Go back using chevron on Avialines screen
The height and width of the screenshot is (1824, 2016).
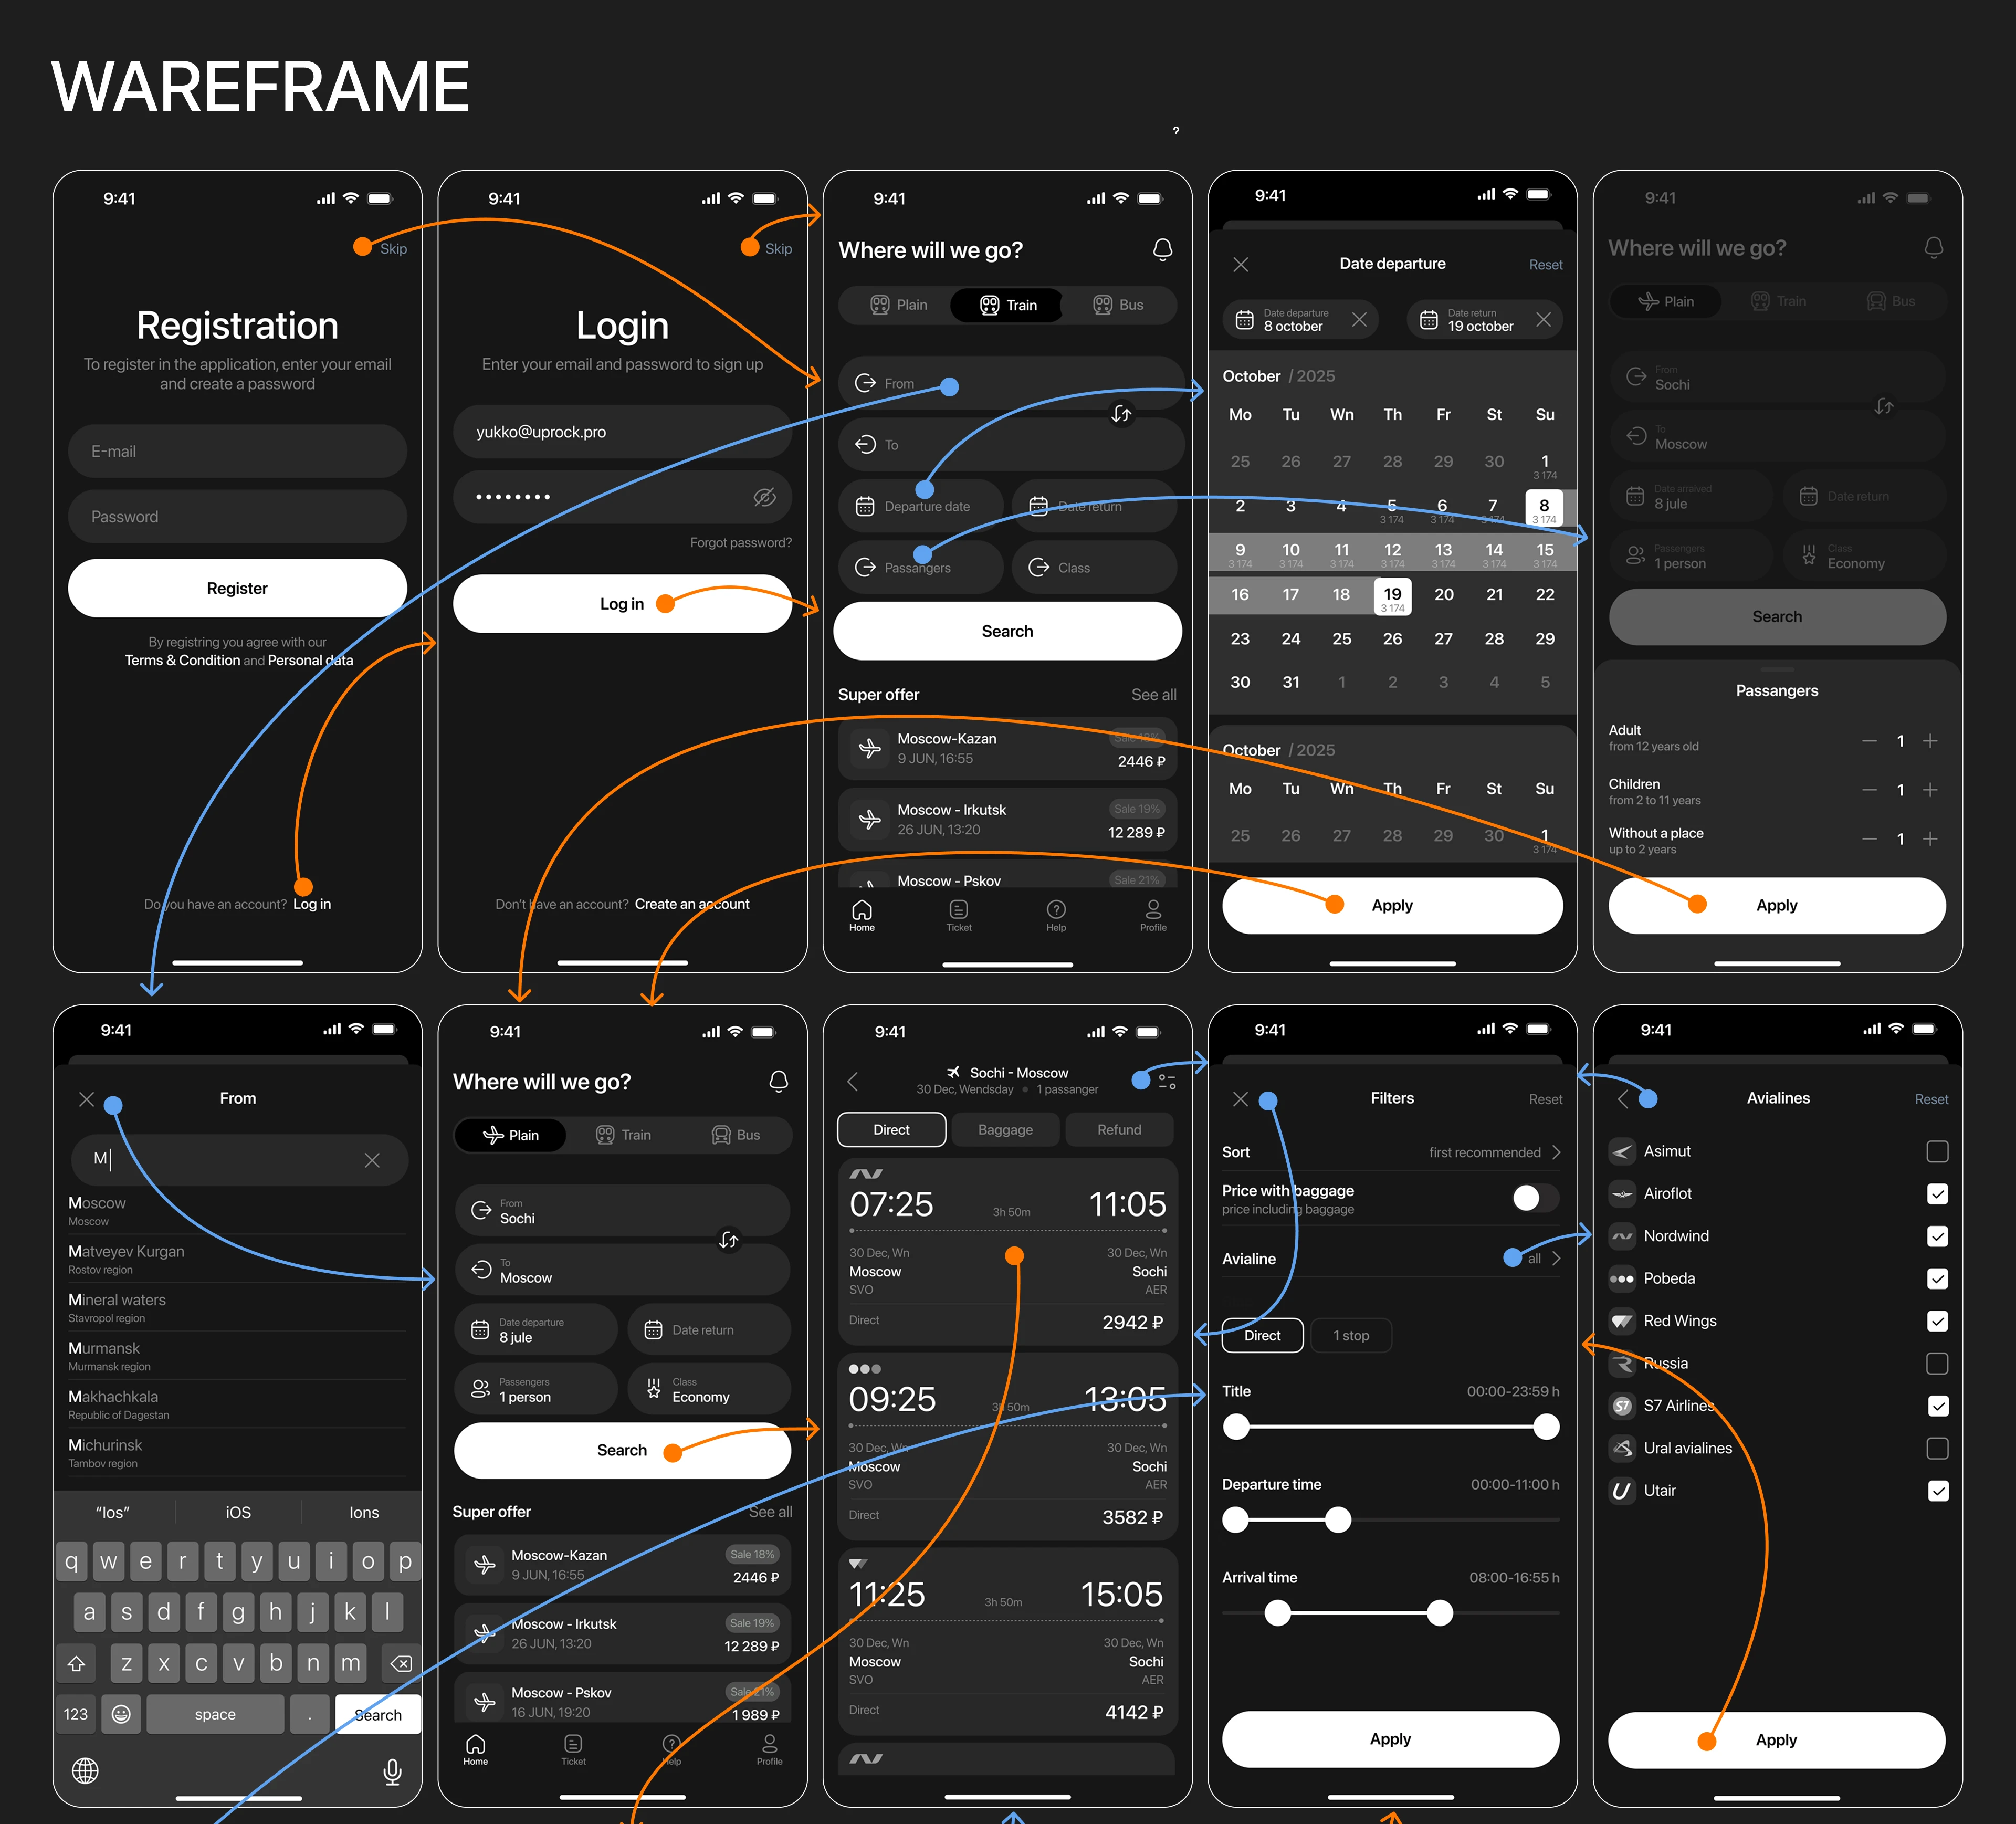[x=1622, y=1099]
